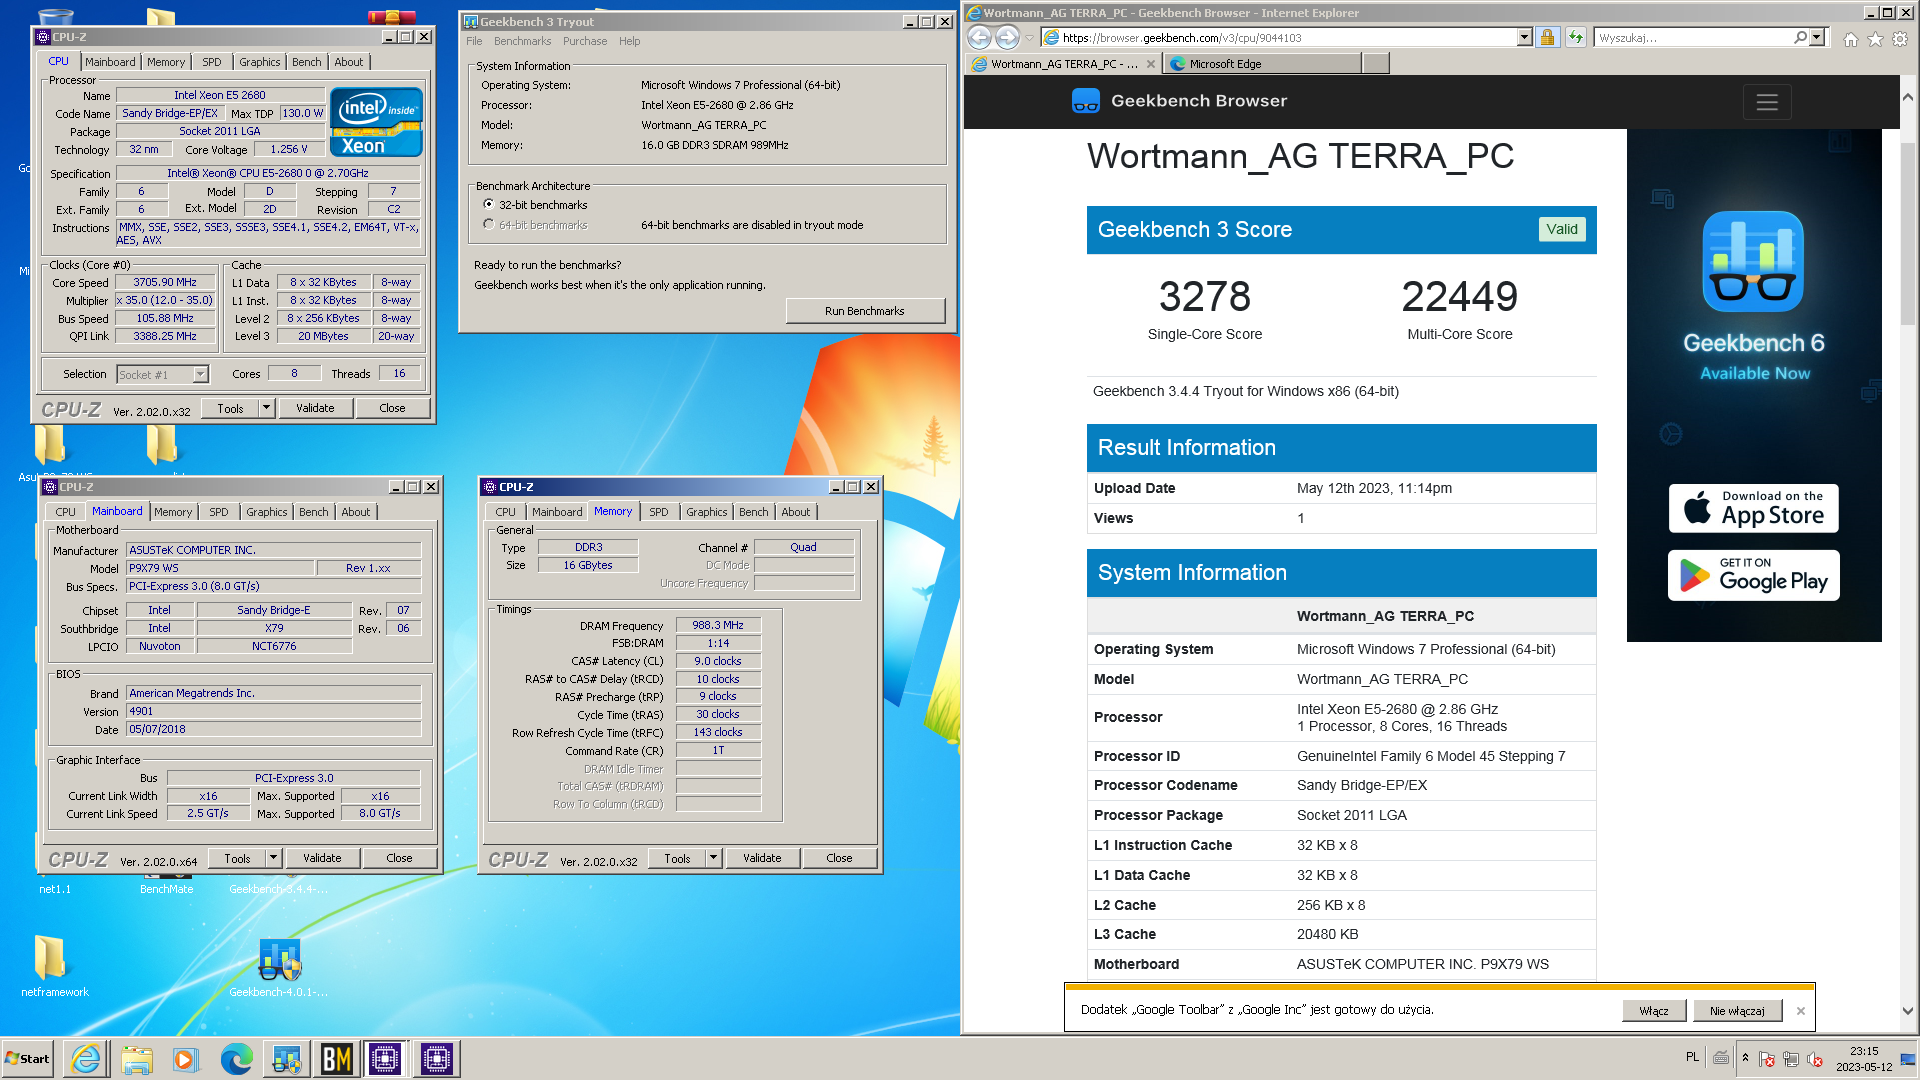Show hidden tray icons chevron

coord(1745,1058)
